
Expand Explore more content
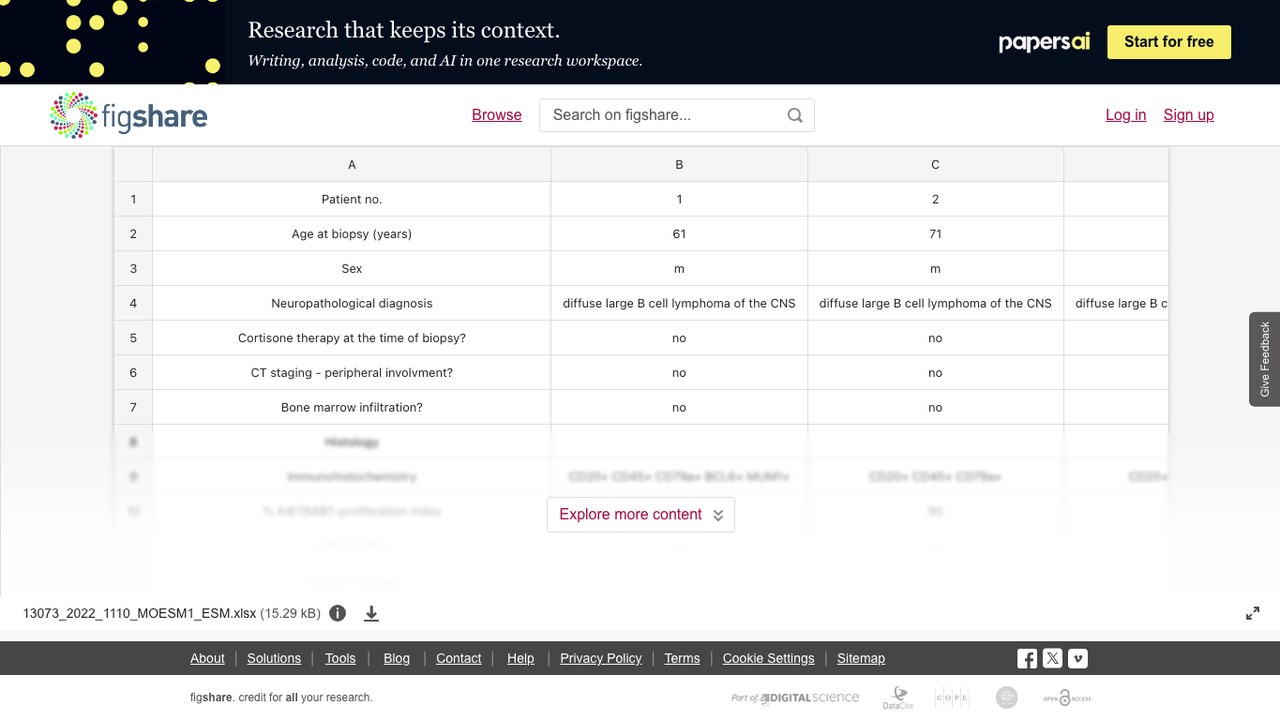(641, 514)
